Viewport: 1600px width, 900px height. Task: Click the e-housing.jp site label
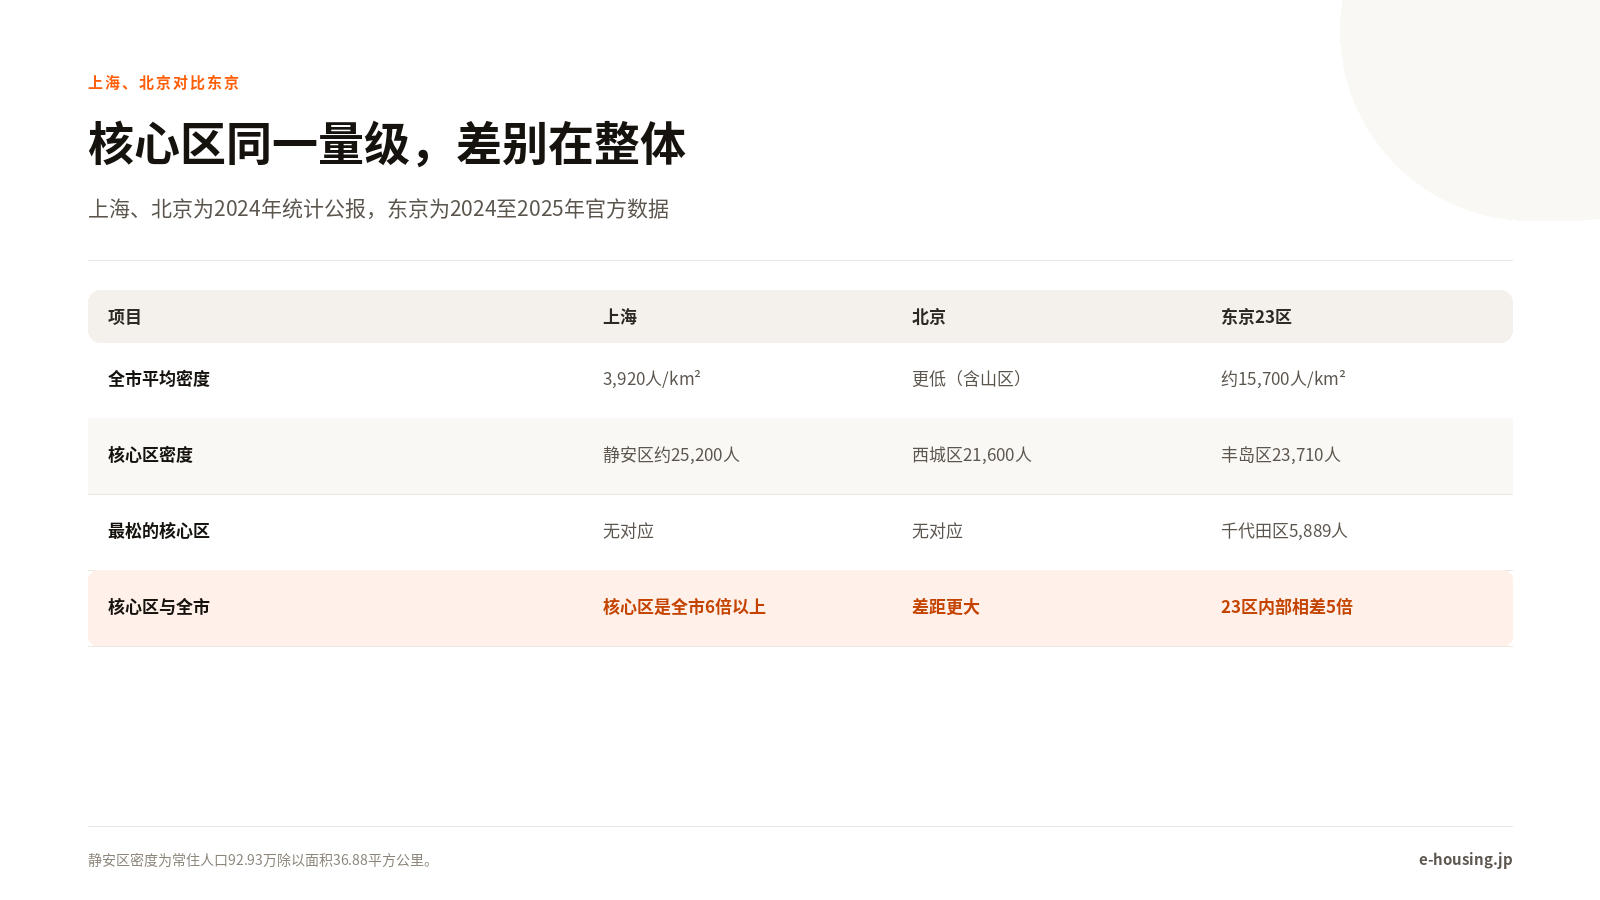pyautogui.click(x=1465, y=859)
